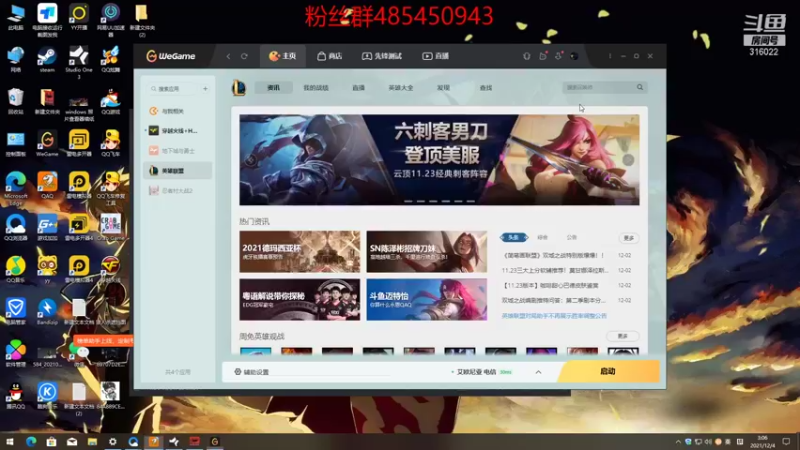Click 更多 beside the news filters
This screenshot has height=450, width=800.
coord(629,238)
